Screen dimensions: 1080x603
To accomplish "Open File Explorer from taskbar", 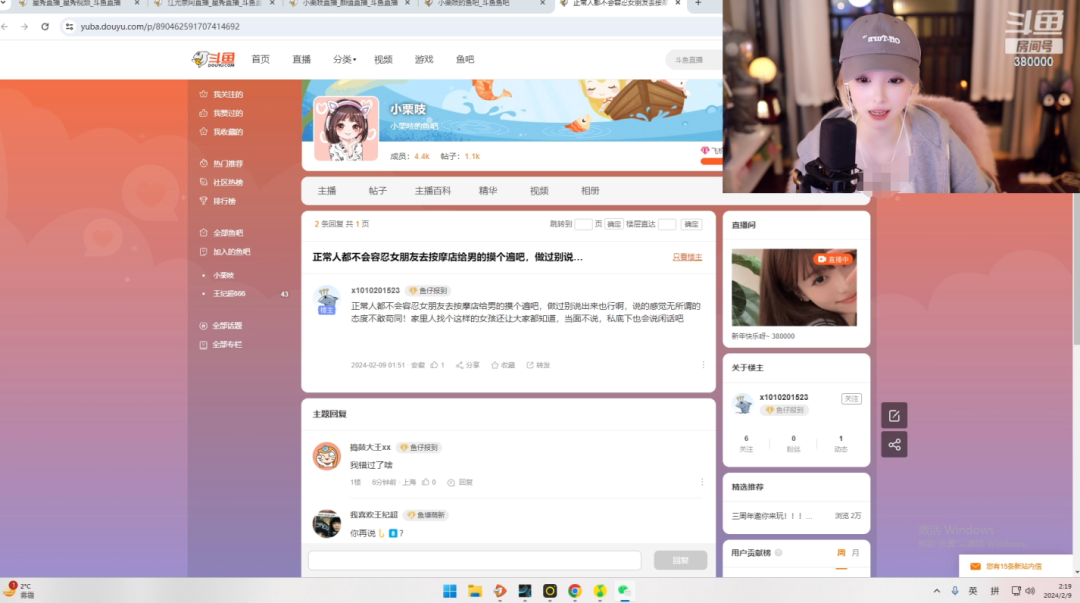I will coord(475,591).
